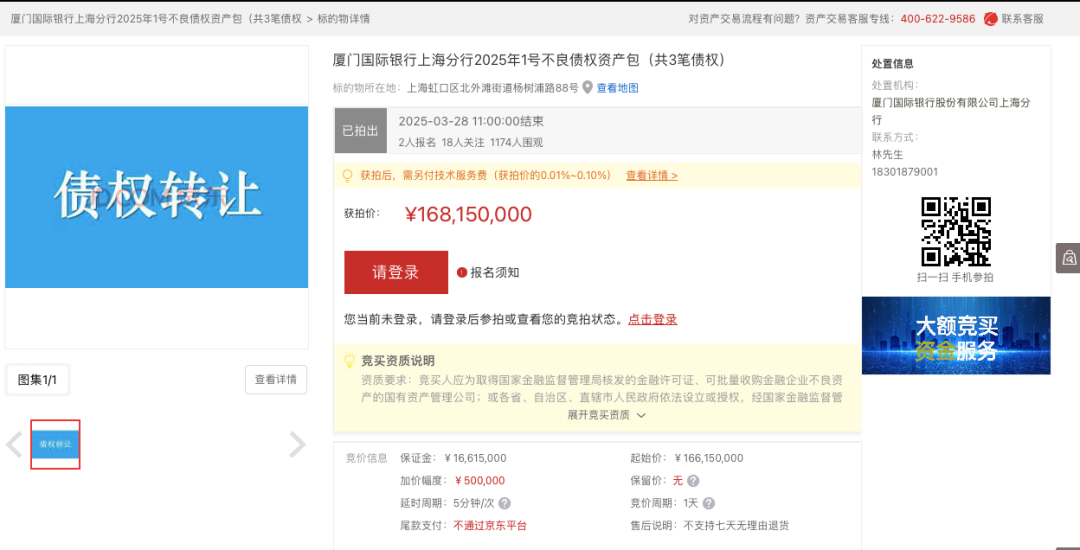Screen dimensions: 1080x550
Task: Click the 图集1/1 tab
Action: [x=37, y=379]
